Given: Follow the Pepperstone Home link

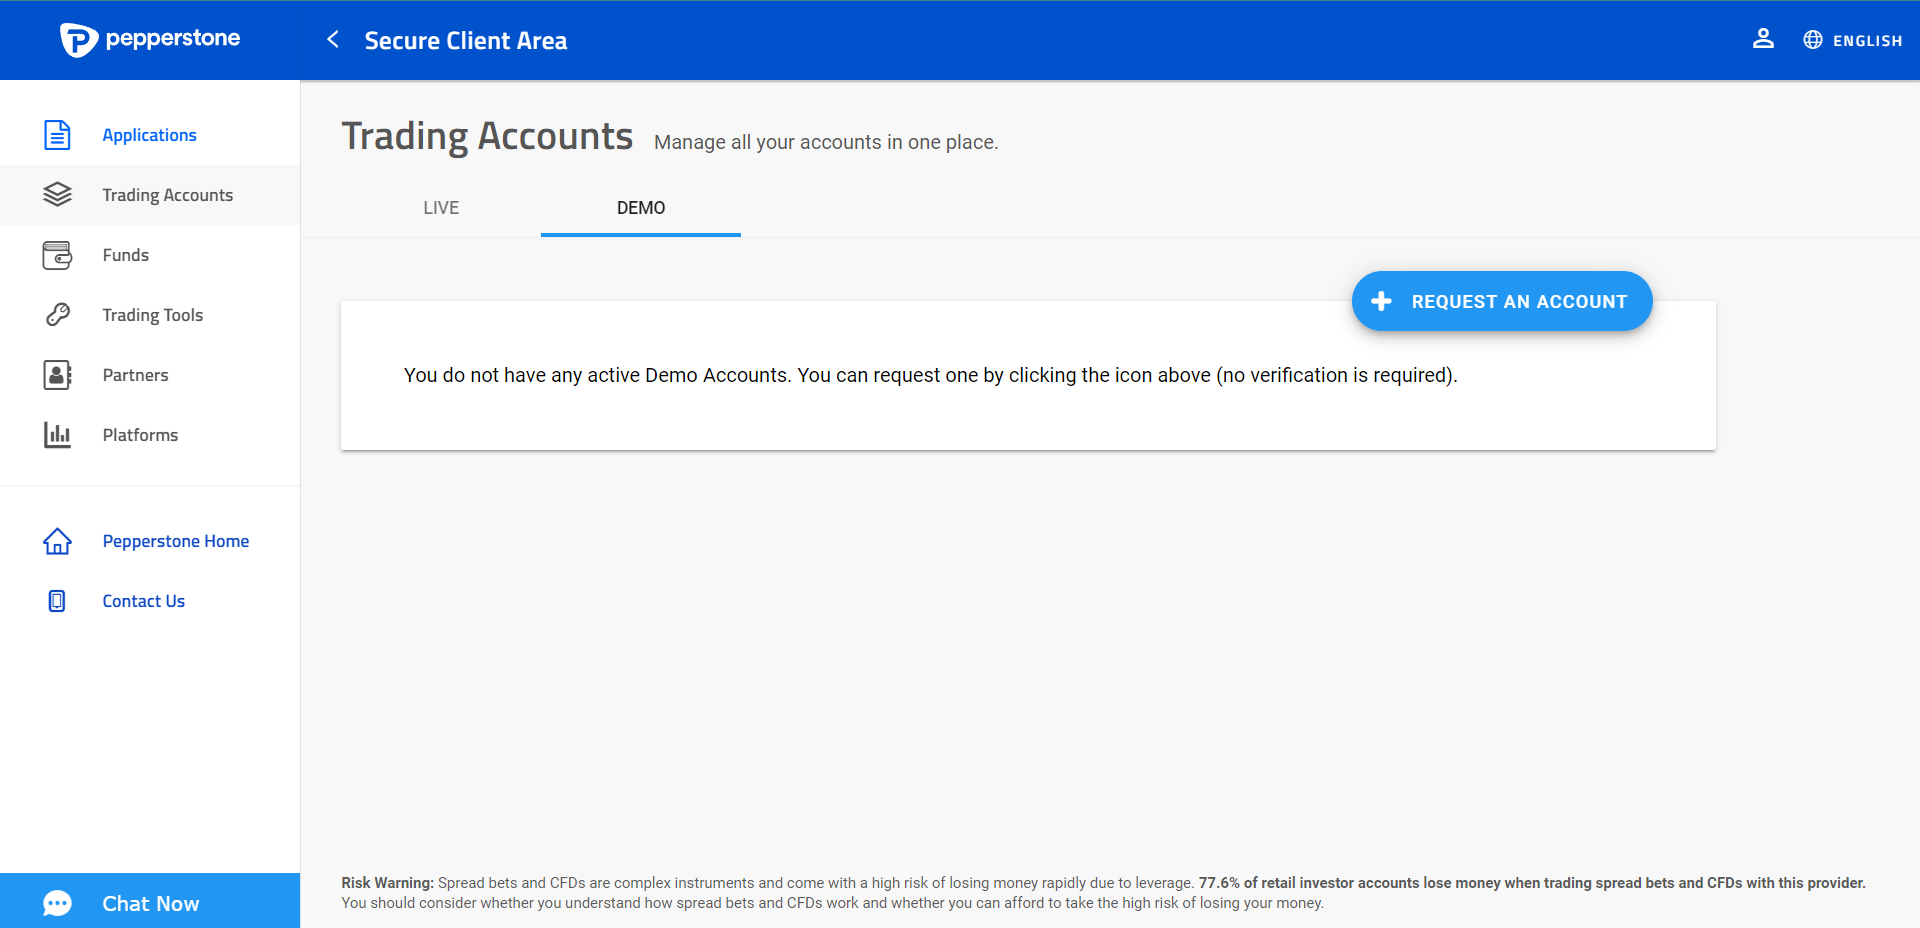Looking at the screenshot, I should (x=176, y=541).
